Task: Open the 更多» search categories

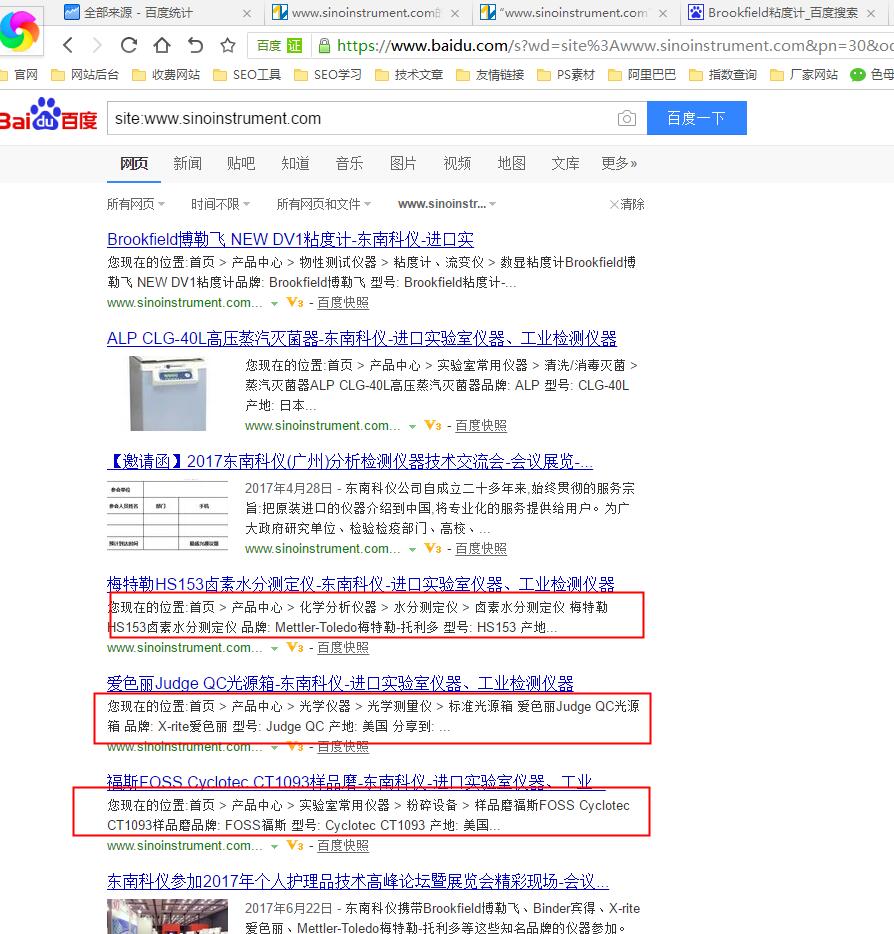Action: click(x=619, y=163)
